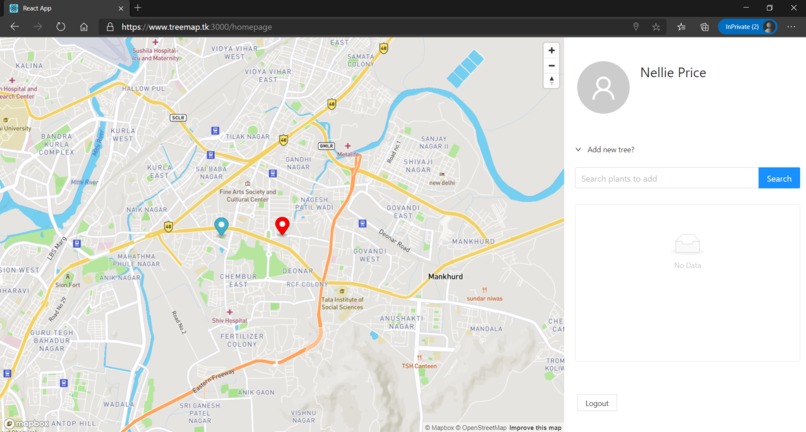The height and width of the screenshot is (432, 806).
Task: Click the TILAK NAGAR map label
Action: 247,137
